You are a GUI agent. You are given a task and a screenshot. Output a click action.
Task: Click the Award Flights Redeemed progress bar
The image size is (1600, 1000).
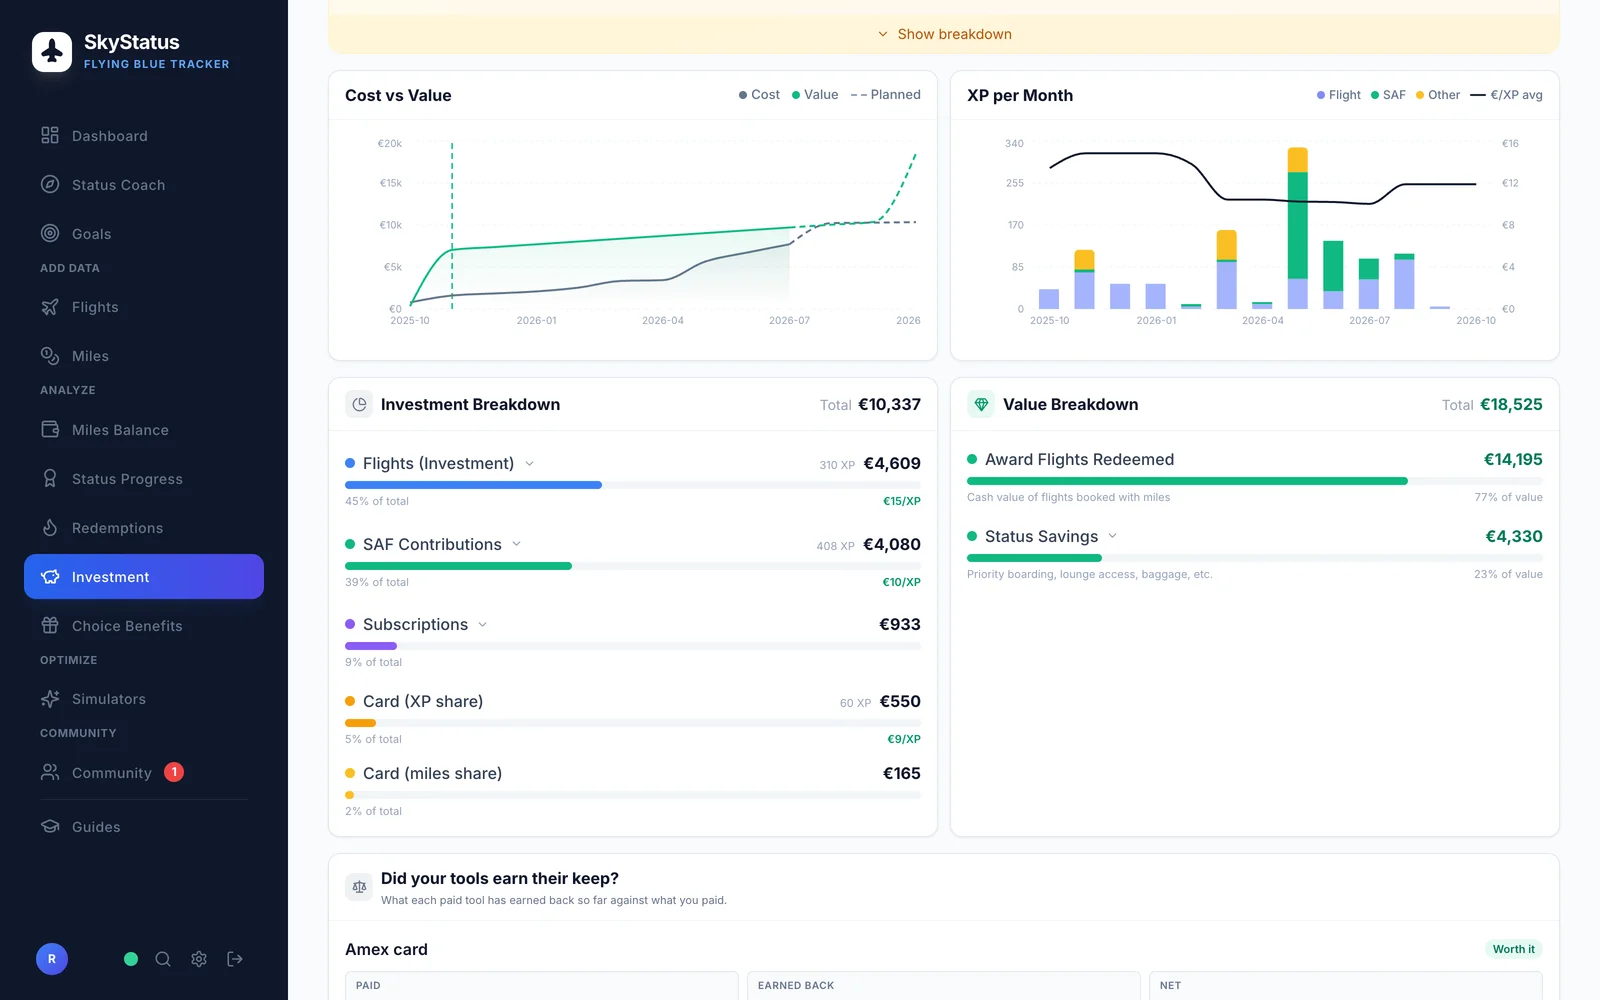1187,481
